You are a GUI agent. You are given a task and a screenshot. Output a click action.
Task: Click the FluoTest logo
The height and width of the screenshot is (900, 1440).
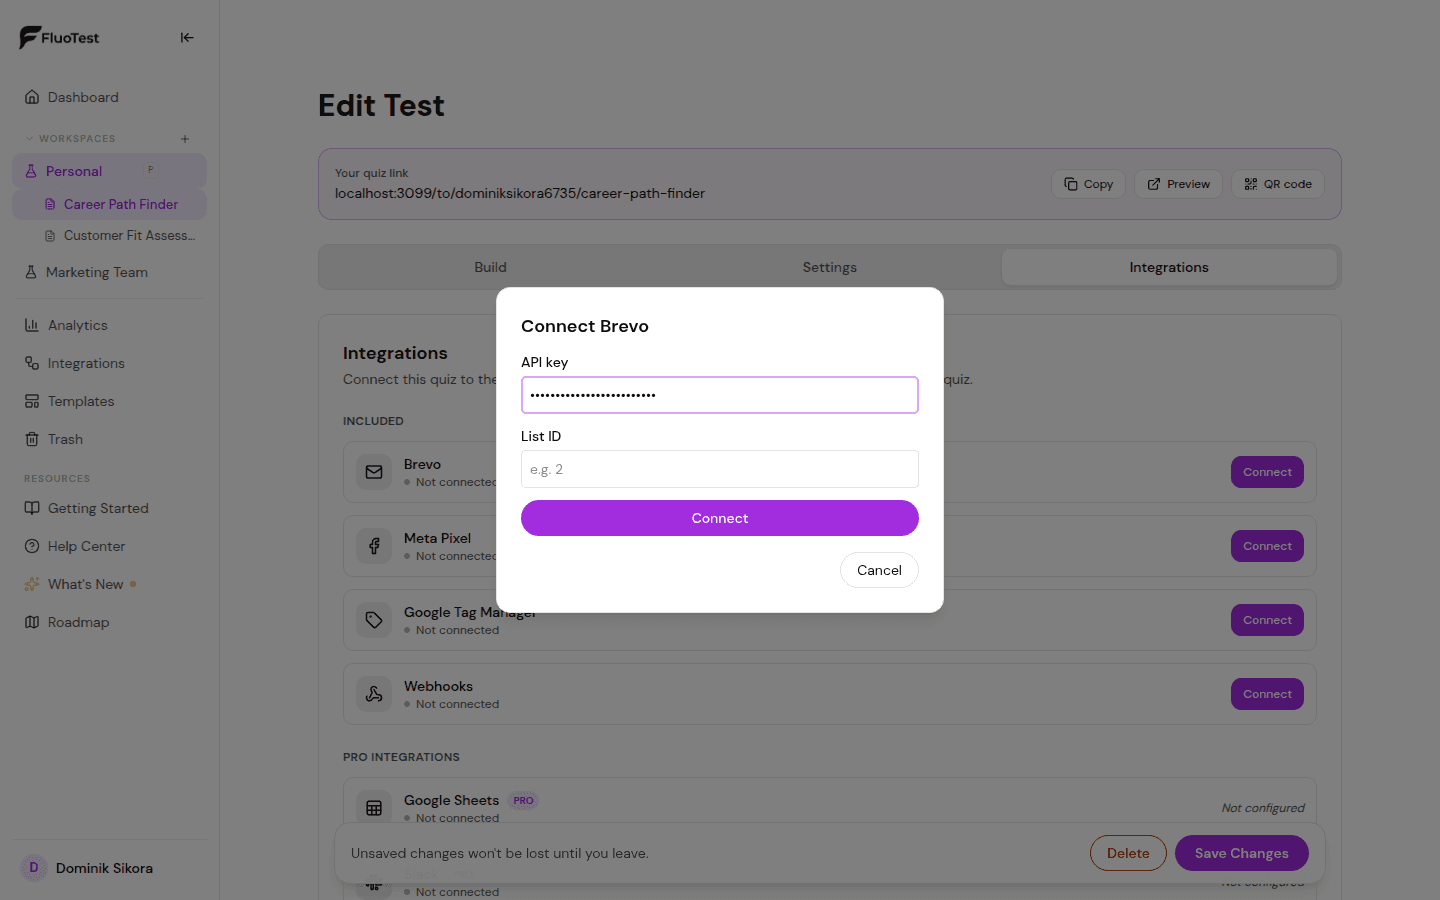pyautogui.click(x=60, y=38)
